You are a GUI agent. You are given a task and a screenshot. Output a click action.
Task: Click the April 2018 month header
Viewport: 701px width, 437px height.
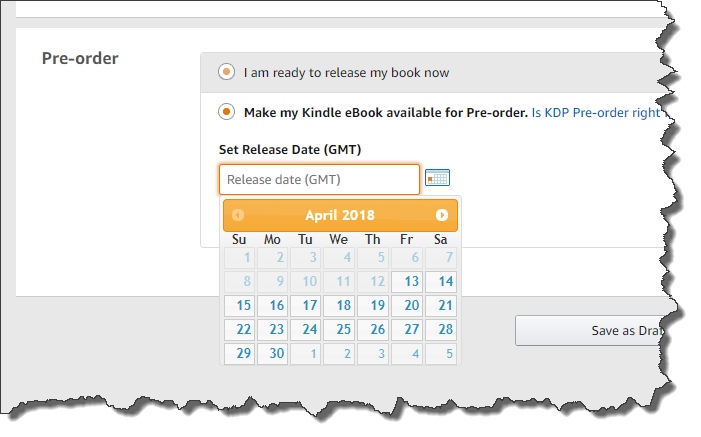(x=340, y=215)
